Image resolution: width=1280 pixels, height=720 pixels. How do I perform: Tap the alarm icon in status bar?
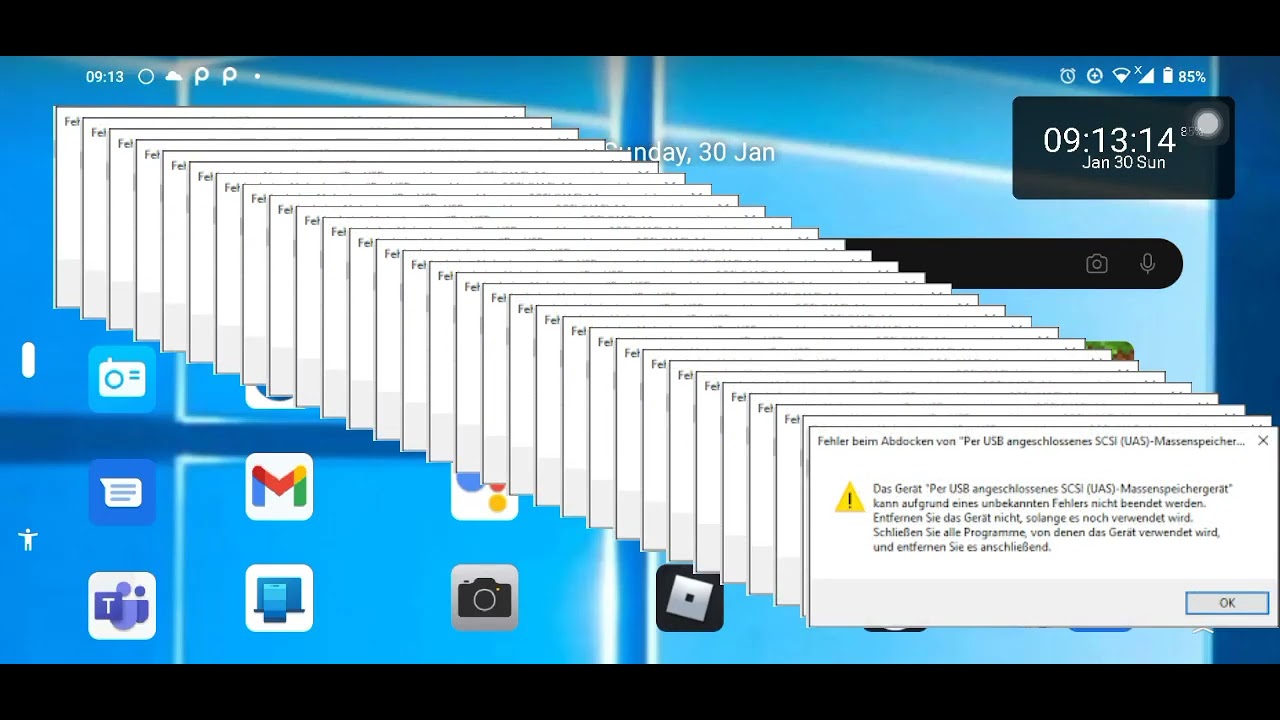pyautogui.click(x=1068, y=76)
